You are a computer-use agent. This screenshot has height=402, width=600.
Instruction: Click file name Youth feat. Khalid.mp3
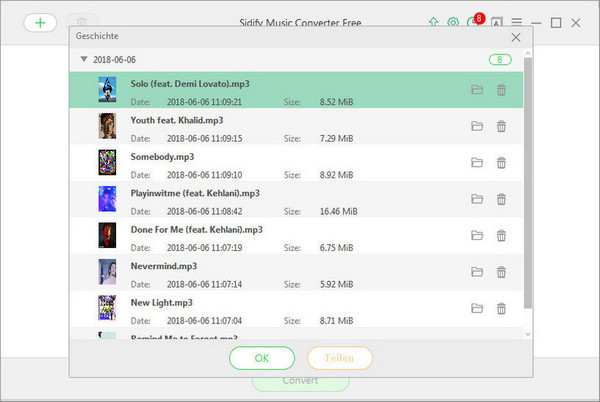tap(177, 120)
